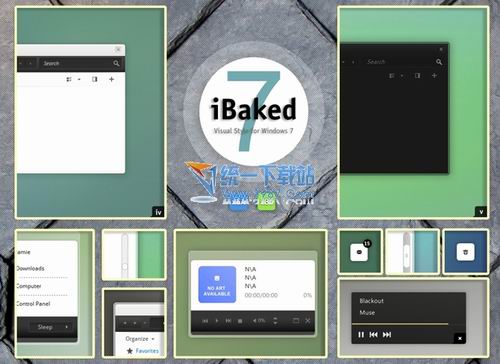Click the plus icon in the light window toolbar
The image size is (500, 364).
[111, 79]
